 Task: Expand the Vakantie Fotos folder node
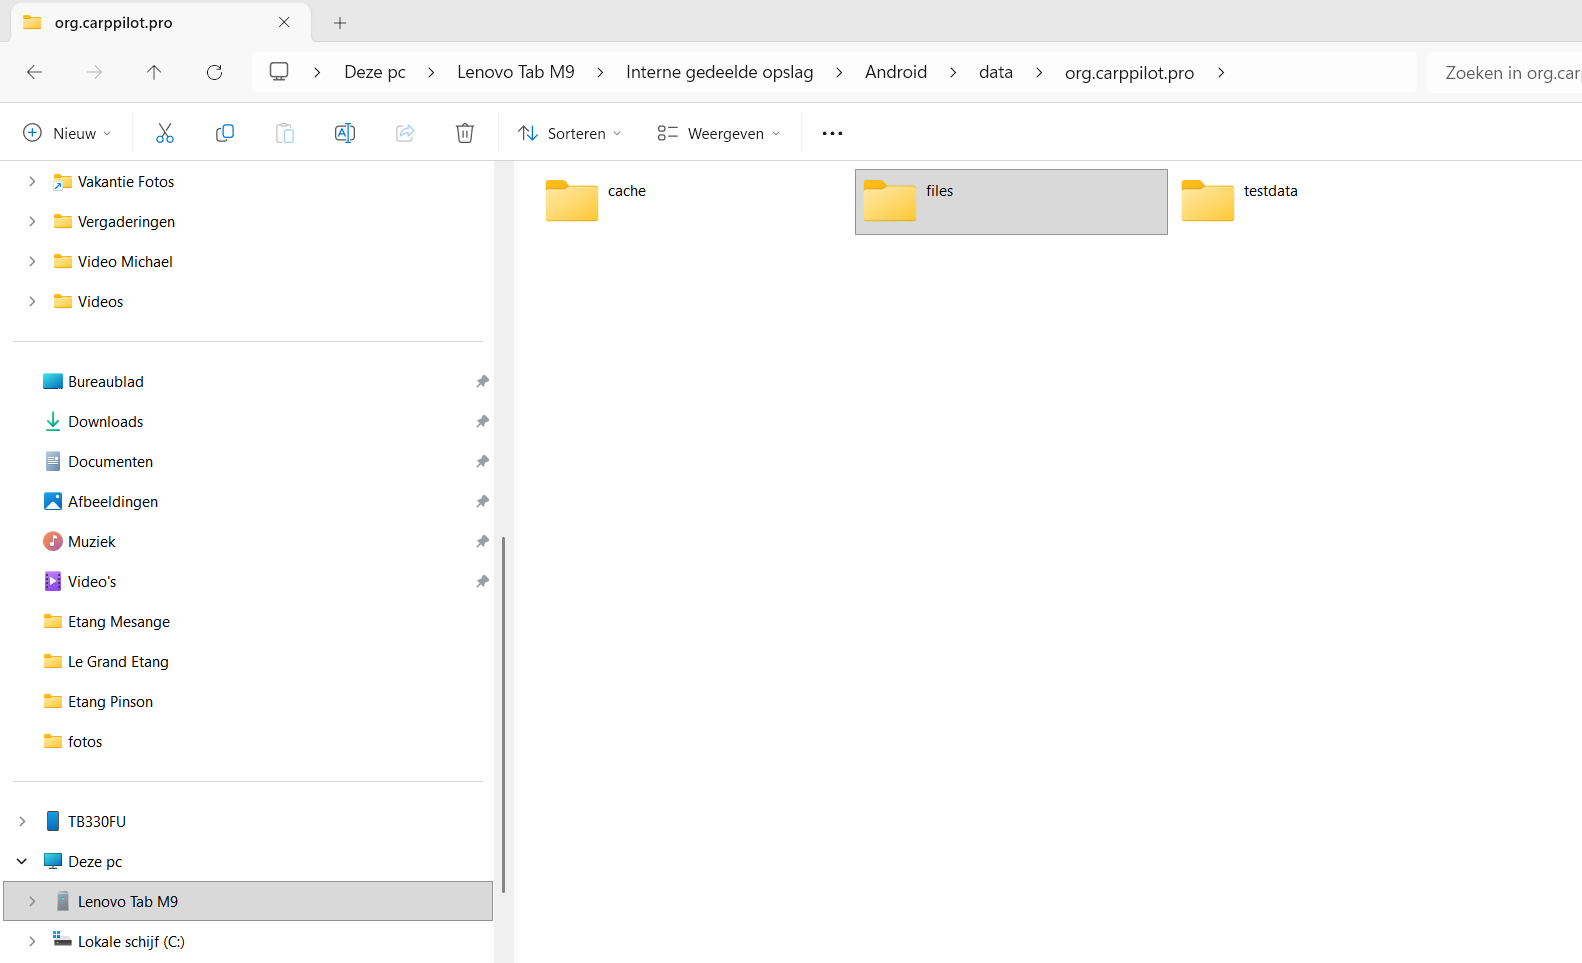click(x=32, y=181)
